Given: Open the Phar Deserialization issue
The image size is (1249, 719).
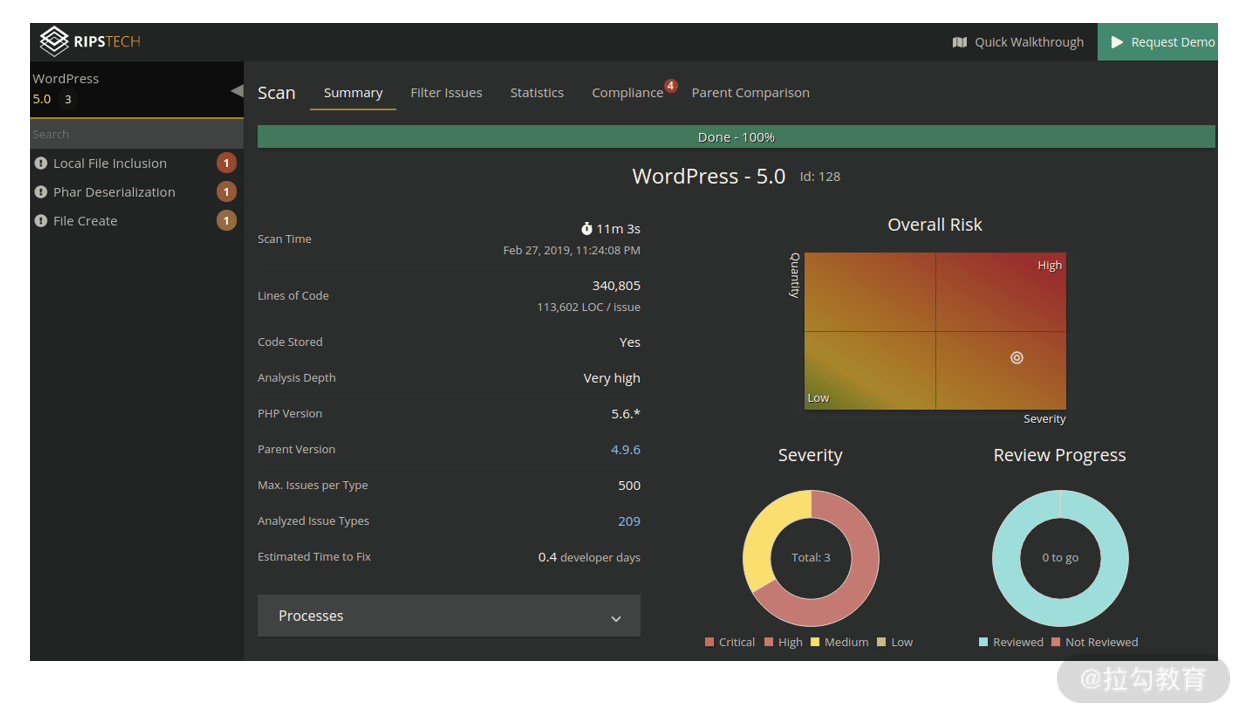Looking at the screenshot, I should (114, 192).
